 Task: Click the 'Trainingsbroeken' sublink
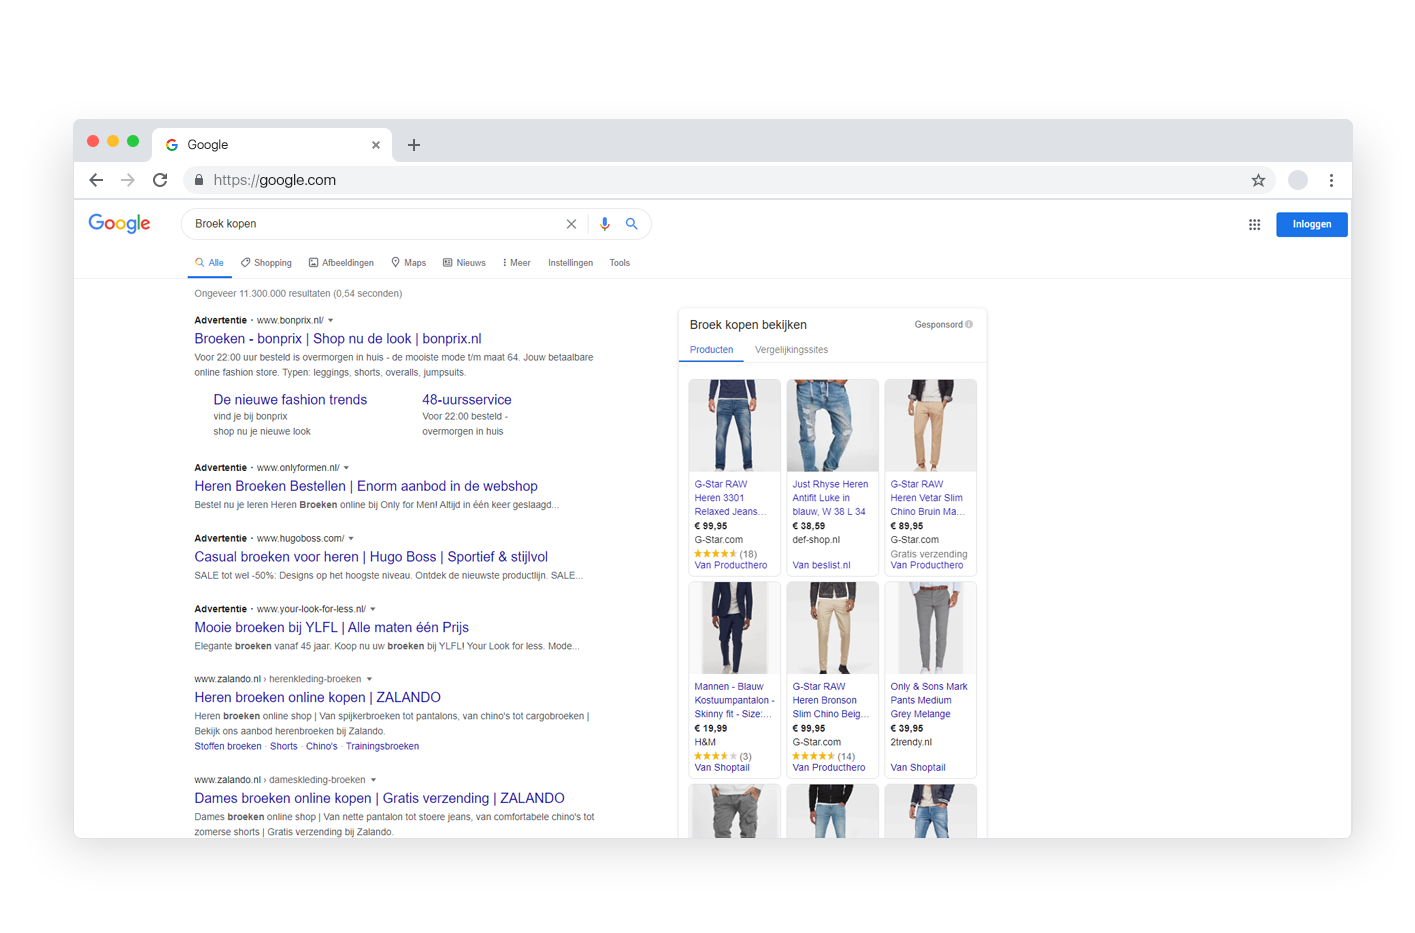click(382, 746)
